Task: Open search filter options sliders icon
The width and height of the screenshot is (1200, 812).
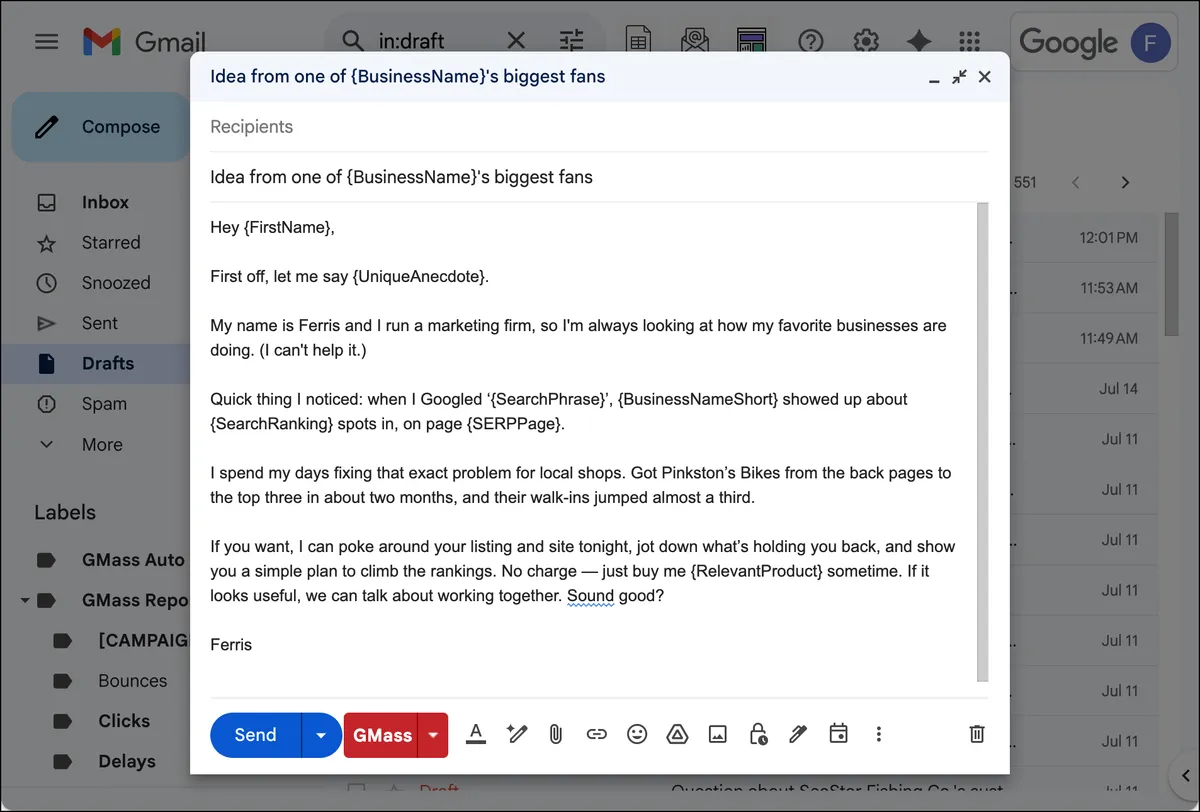Action: pyautogui.click(x=571, y=41)
